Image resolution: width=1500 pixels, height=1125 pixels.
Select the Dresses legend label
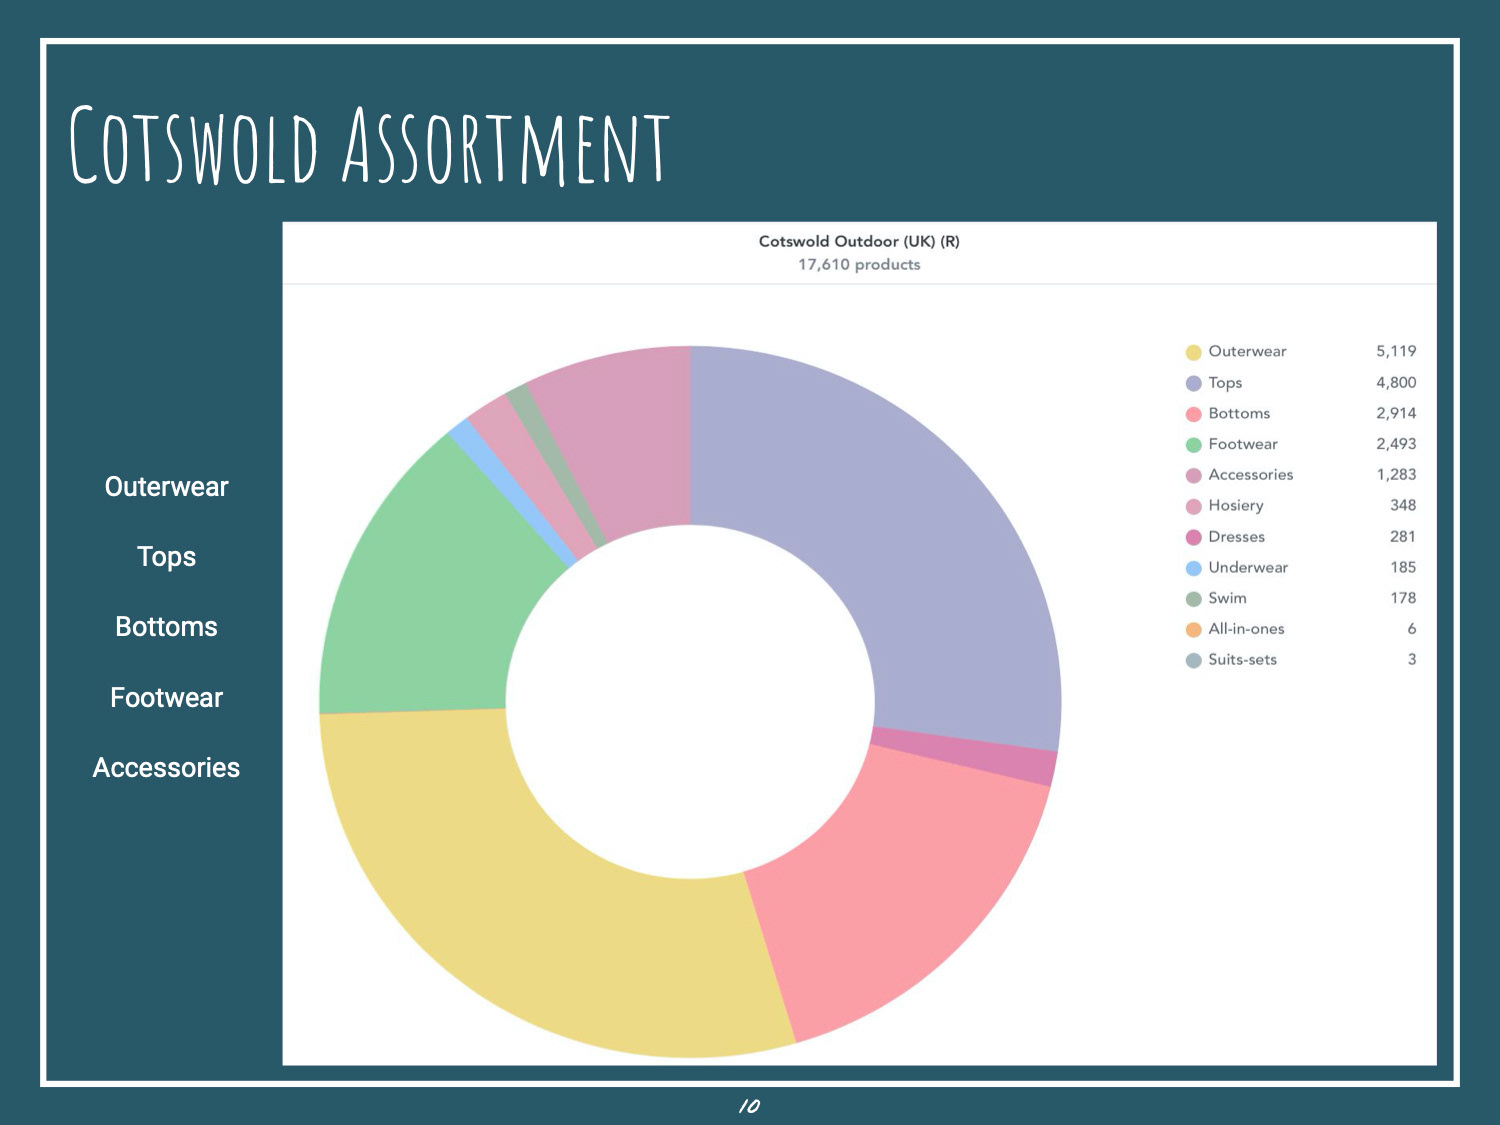[x=1236, y=536]
